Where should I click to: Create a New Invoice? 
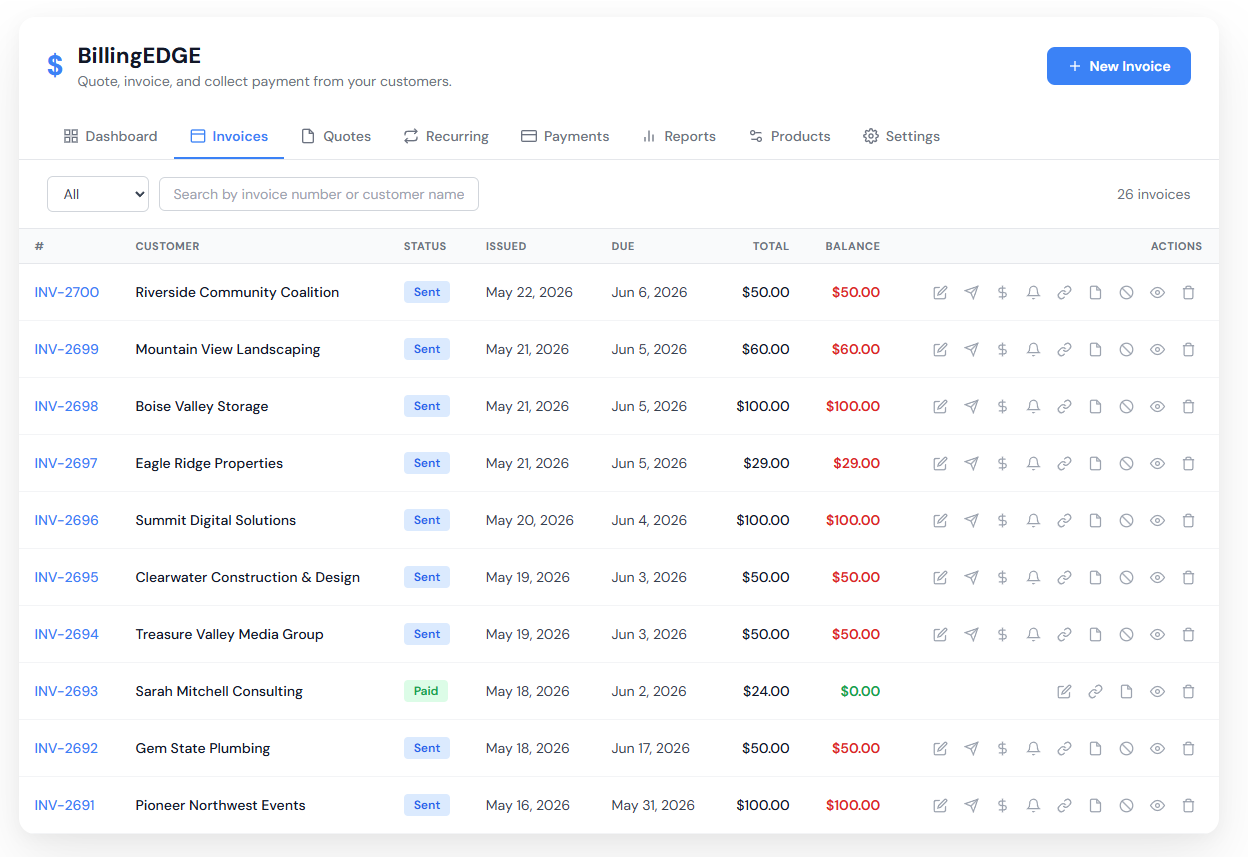pyautogui.click(x=1119, y=66)
